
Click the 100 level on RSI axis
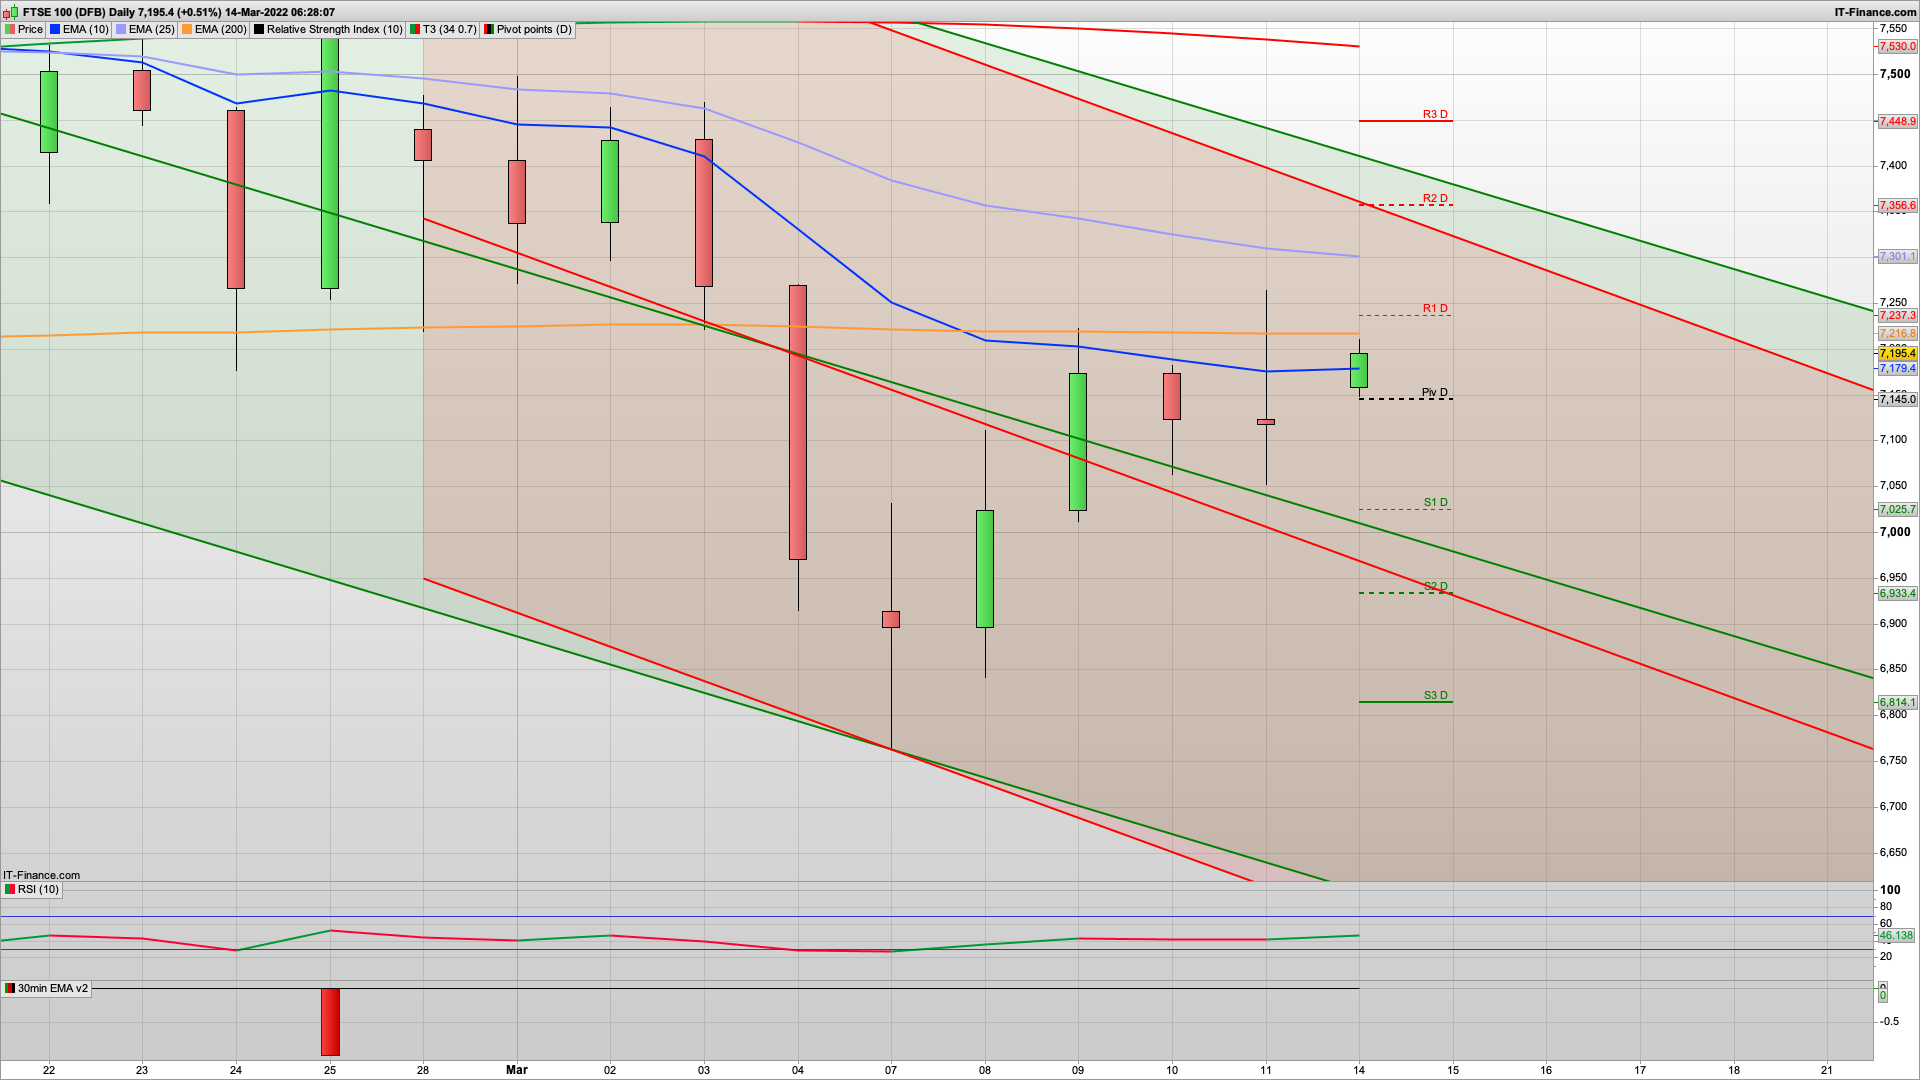[x=1890, y=889]
